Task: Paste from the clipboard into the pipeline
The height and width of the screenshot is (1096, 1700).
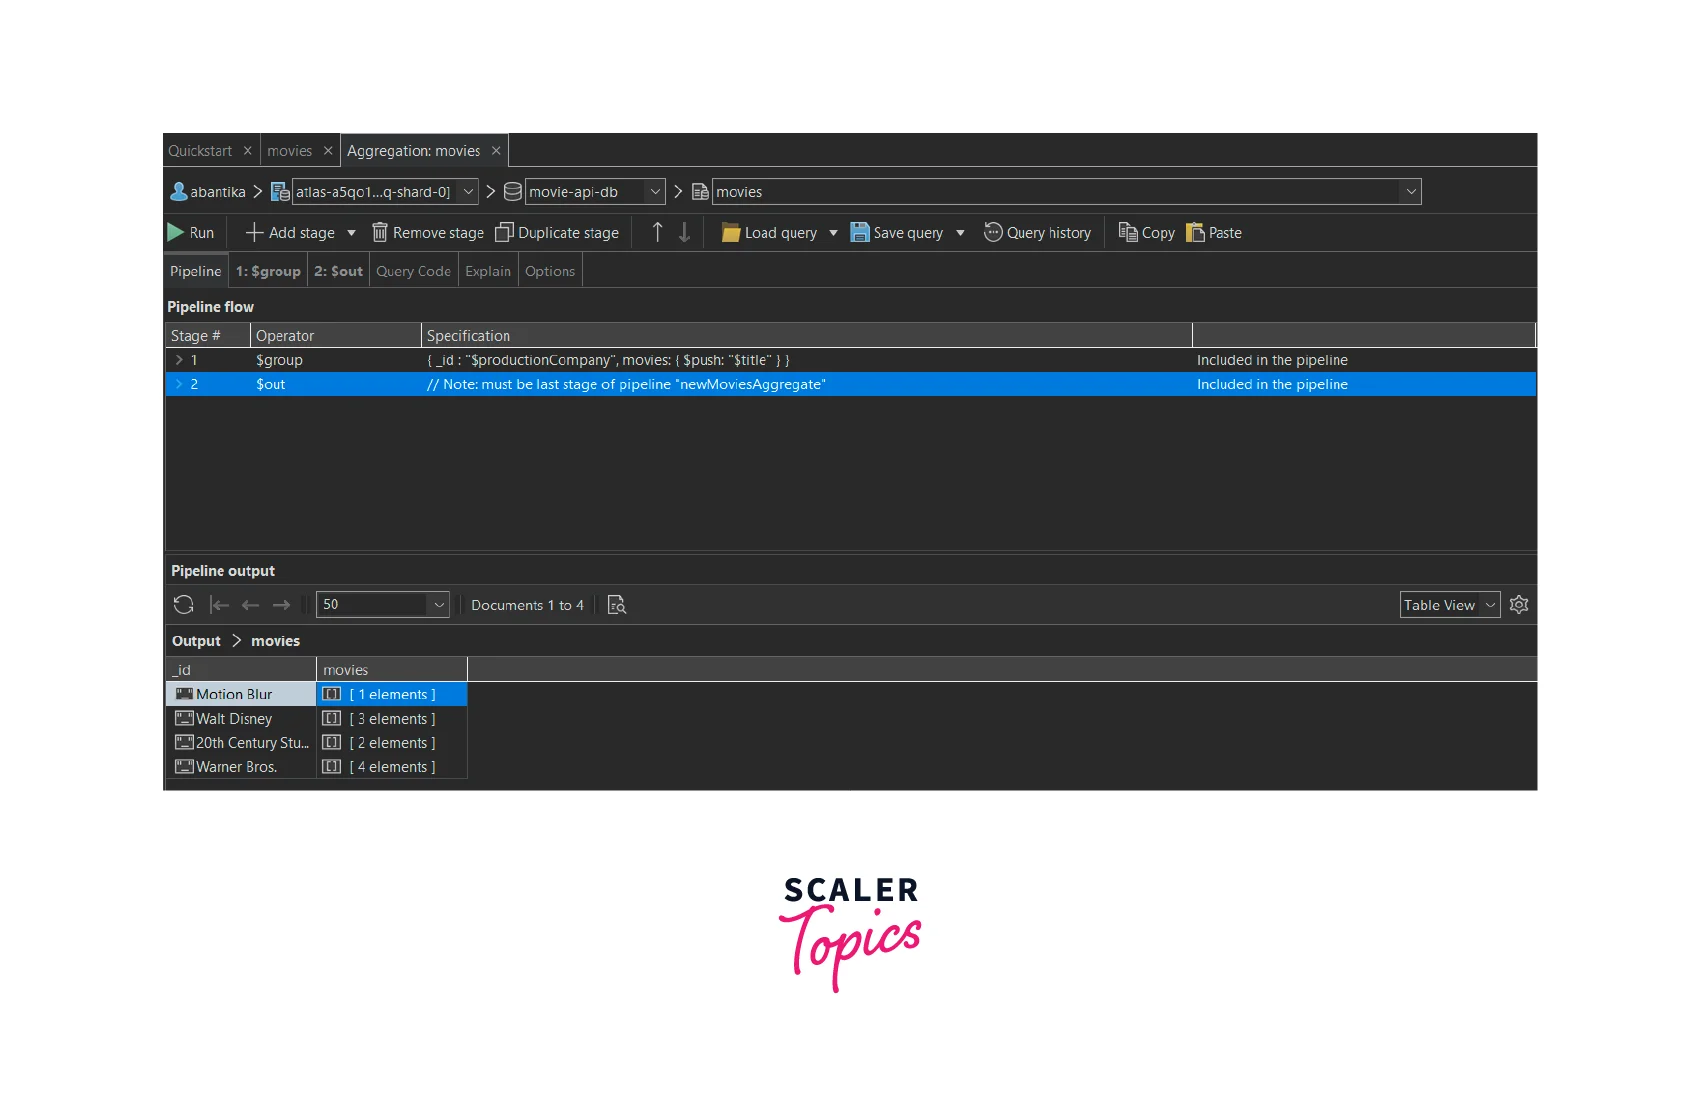Action: pos(1213,233)
